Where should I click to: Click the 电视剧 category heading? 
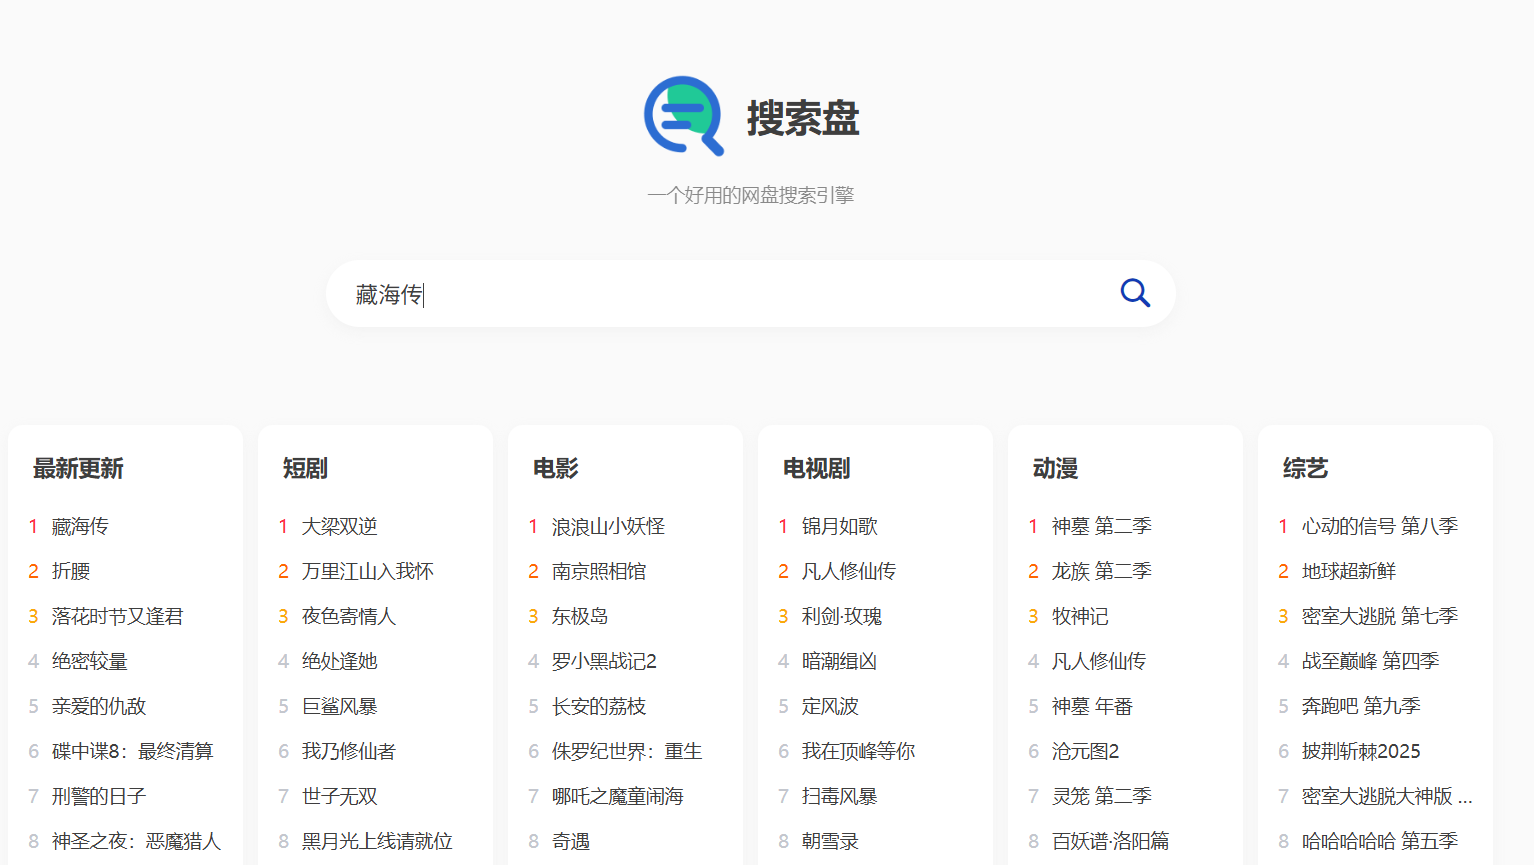816,468
